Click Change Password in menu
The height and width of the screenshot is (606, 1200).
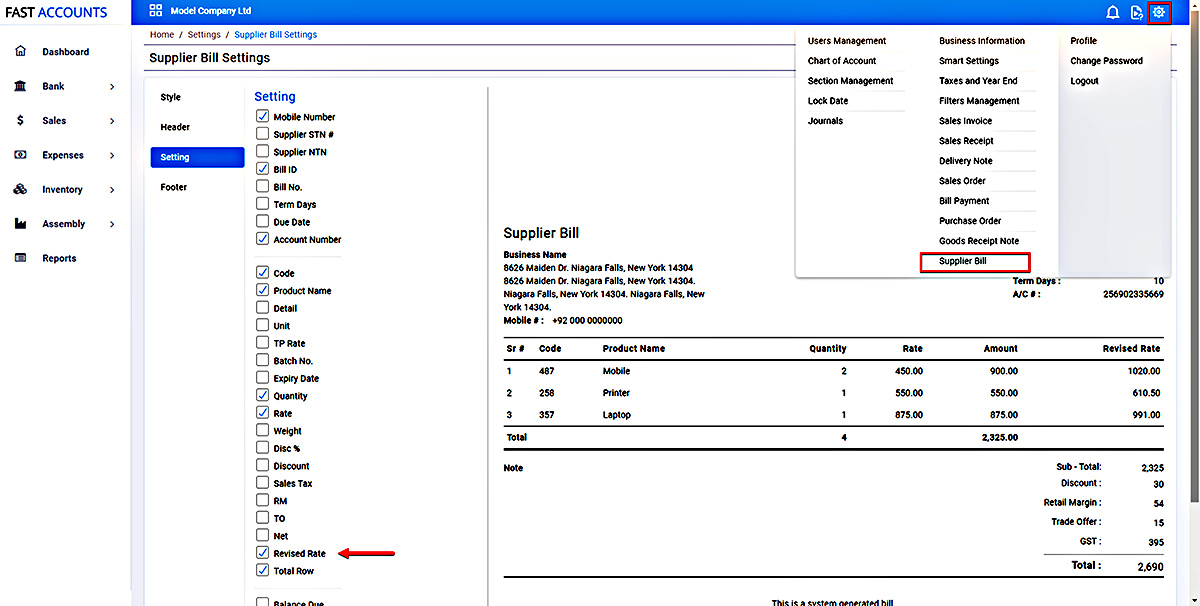point(1106,61)
